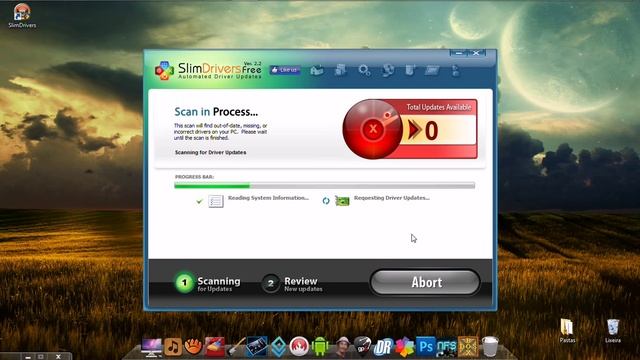Click the calendar grid toolbar icon
The height and width of the screenshot is (360, 640).
(x=432, y=71)
